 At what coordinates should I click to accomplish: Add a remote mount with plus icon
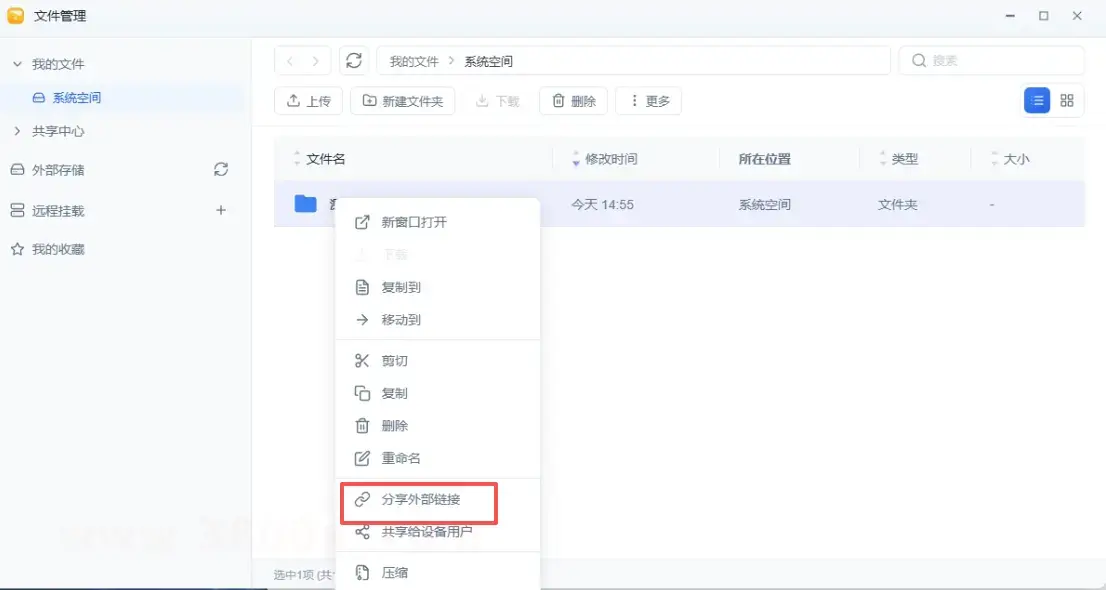coord(221,211)
